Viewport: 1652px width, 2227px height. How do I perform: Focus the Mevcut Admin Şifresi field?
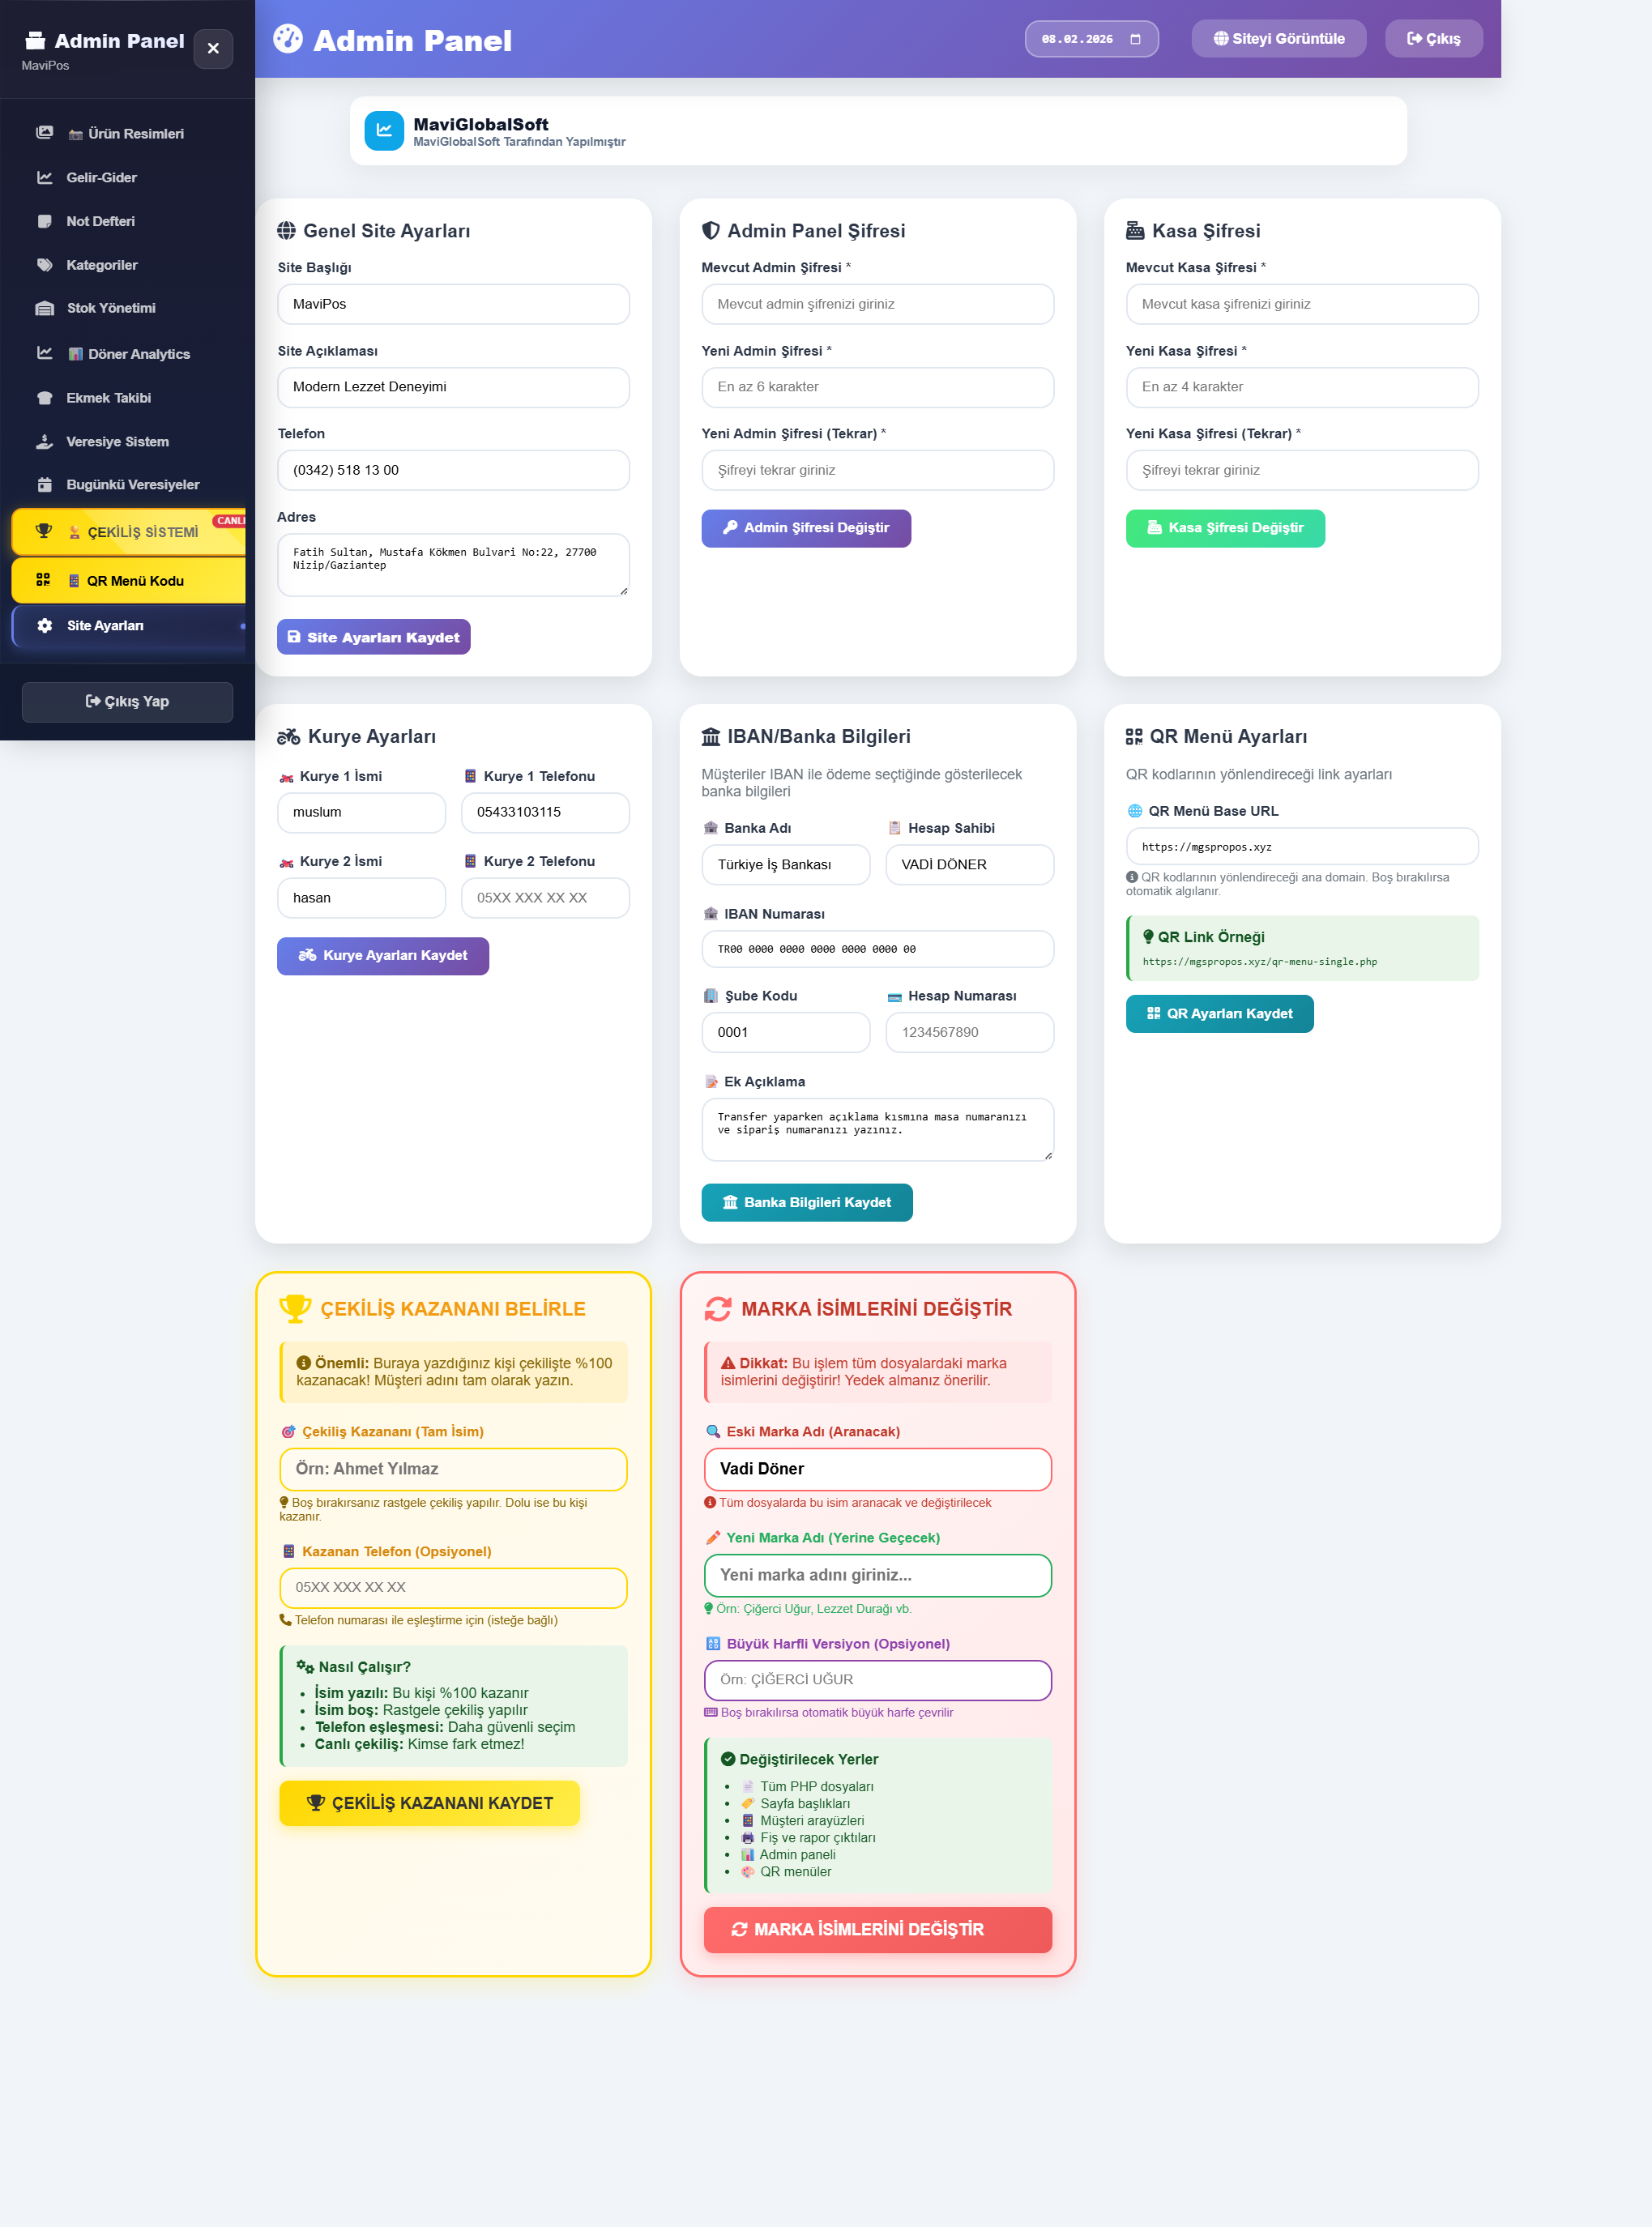point(877,304)
